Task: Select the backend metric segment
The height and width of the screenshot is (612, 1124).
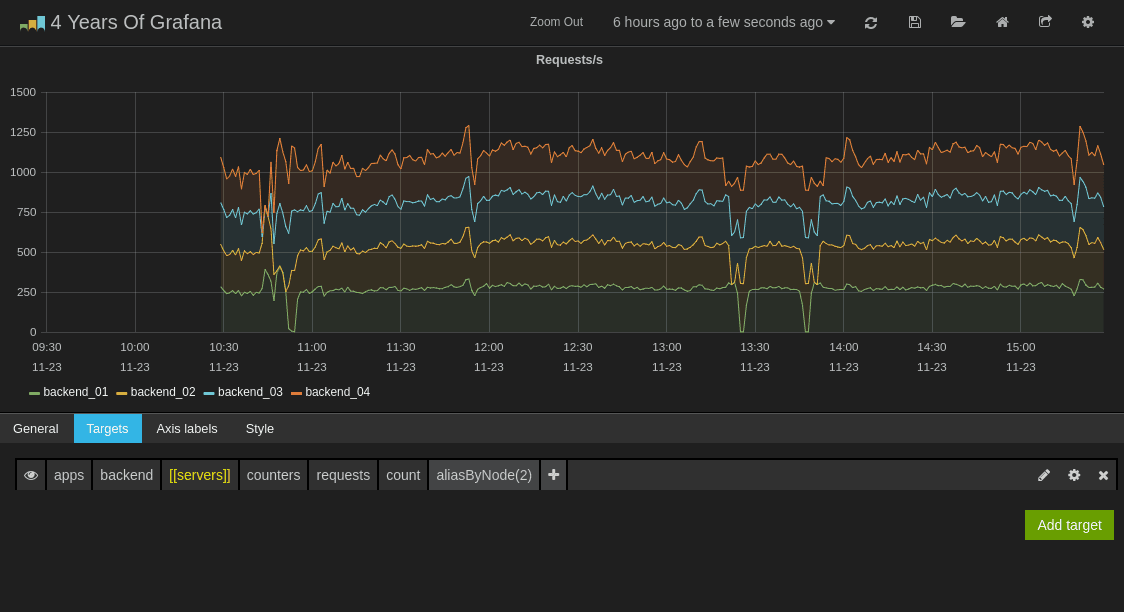Action: [127, 475]
